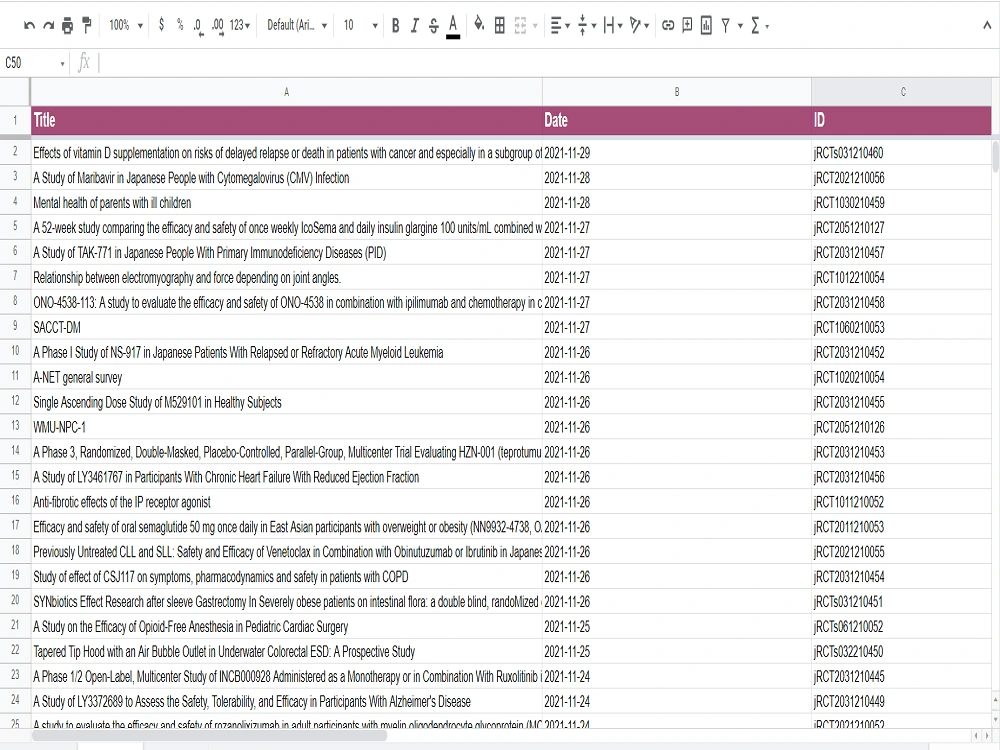Toggle italic formatting
Viewport: 1000px width, 750px height.
click(x=415, y=26)
